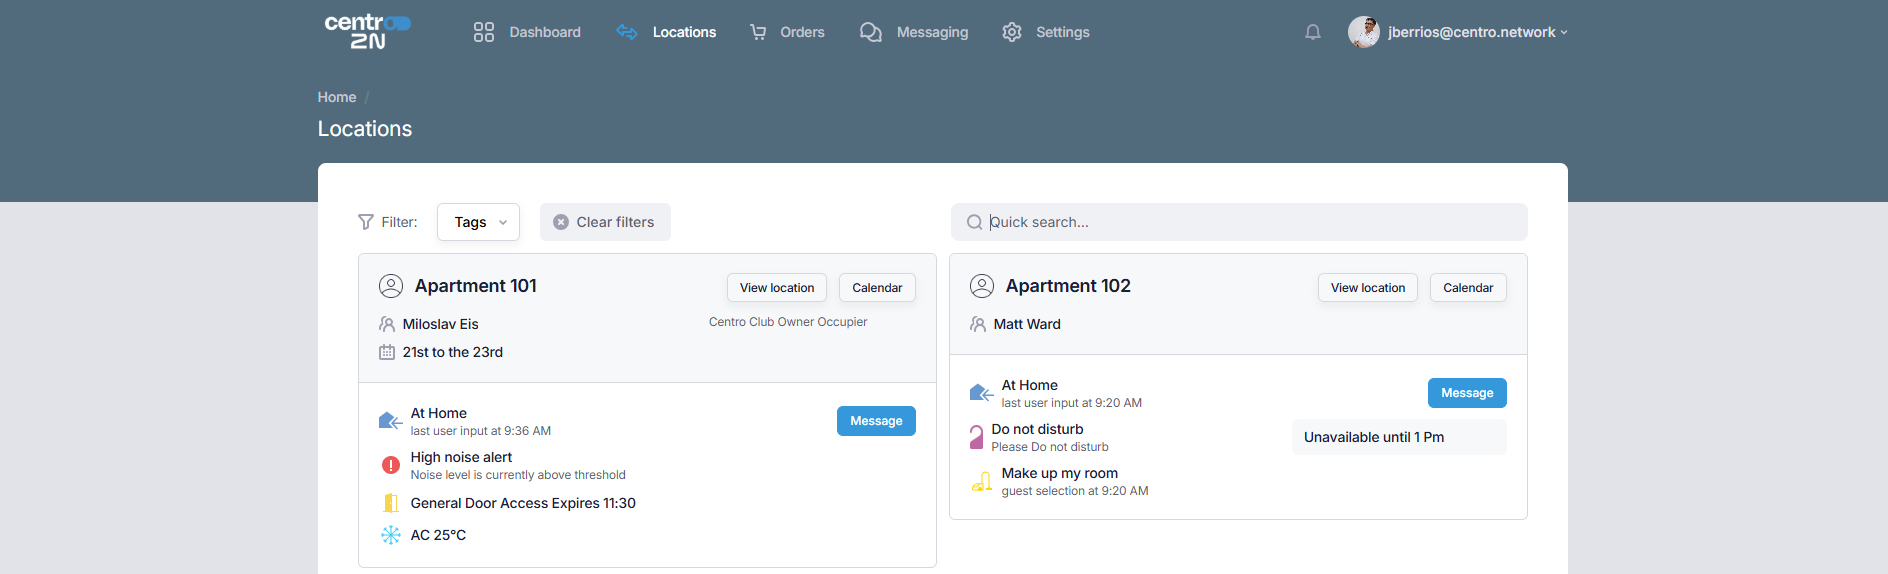The image size is (1888, 574).
Task: View location for Apartment 102
Action: [1368, 287]
